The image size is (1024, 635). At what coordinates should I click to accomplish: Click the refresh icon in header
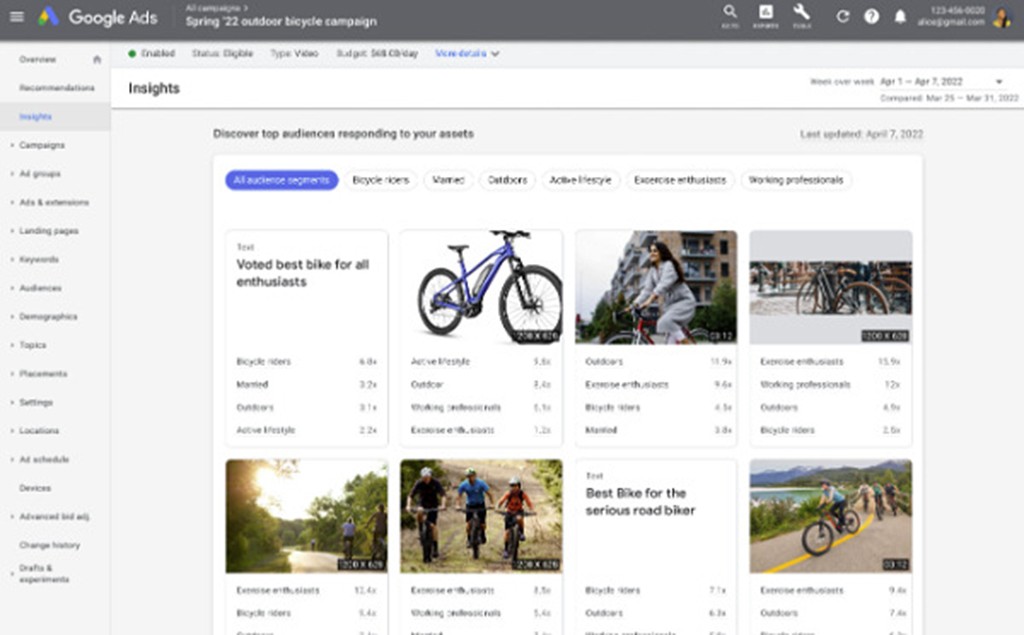point(843,17)
